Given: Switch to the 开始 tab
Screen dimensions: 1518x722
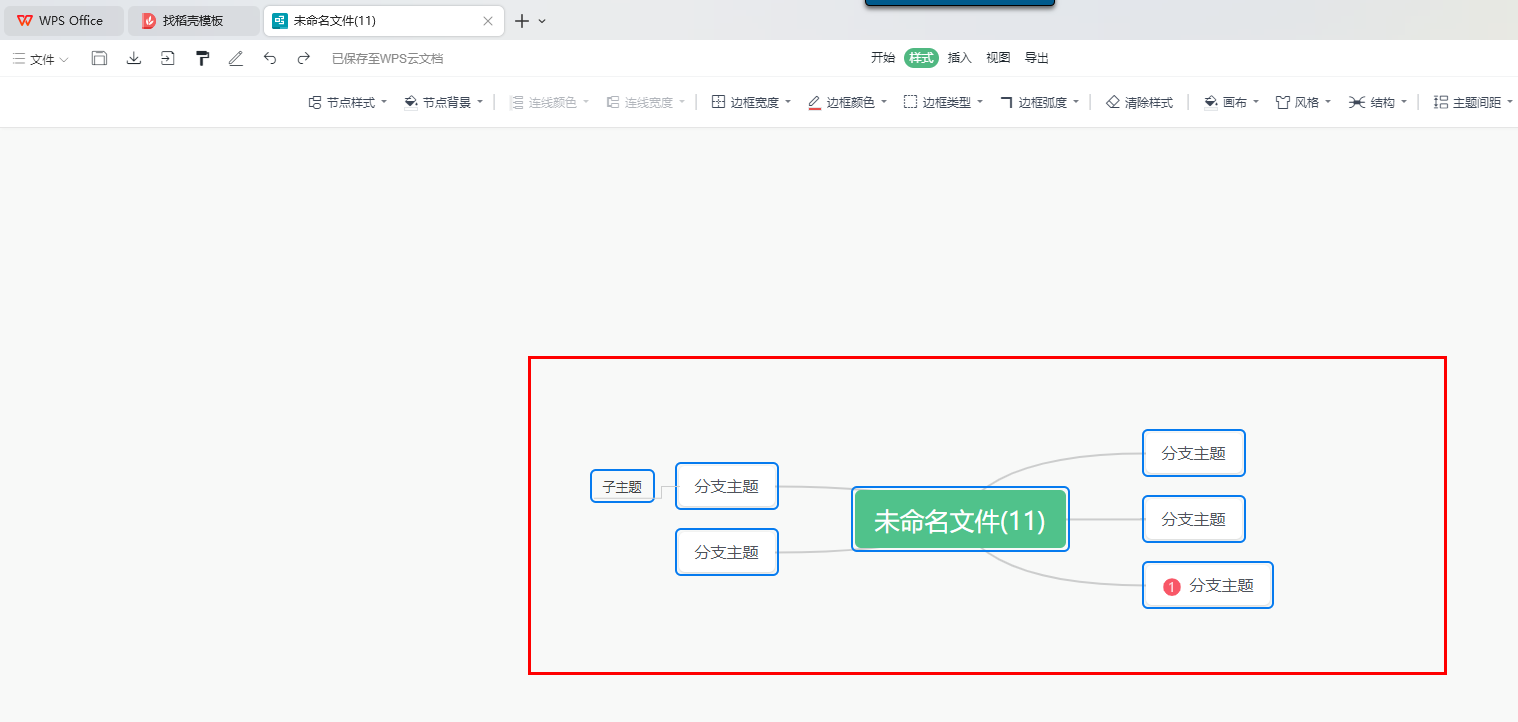Looking at the screenshot, I should pos(883,58).
